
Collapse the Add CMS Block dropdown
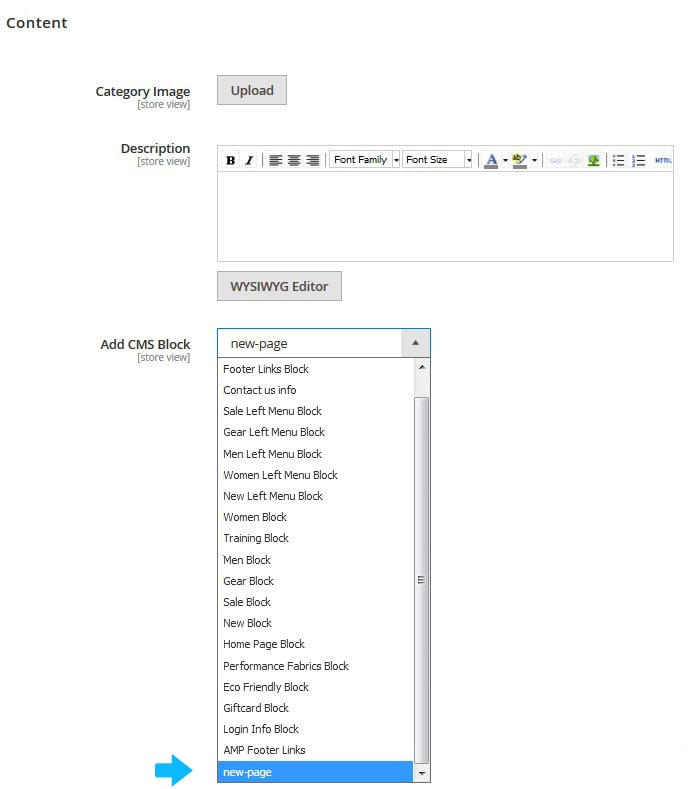[x=415, y=343]
